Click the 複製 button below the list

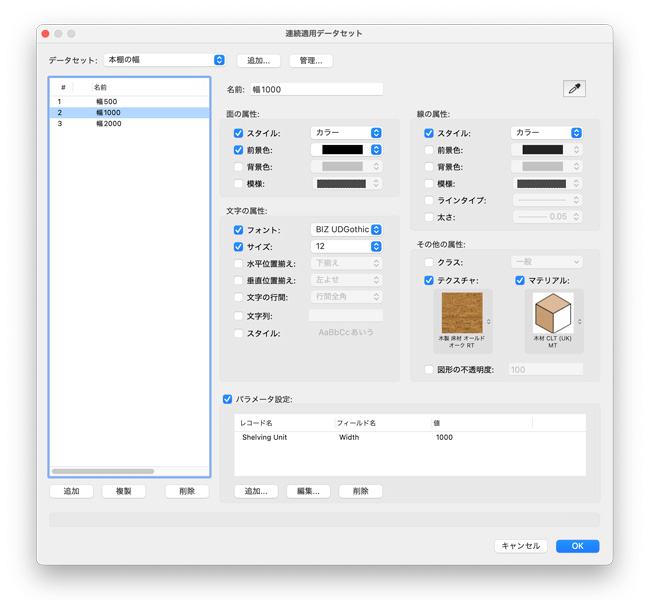pyautogui.click(x=123, y=492)
